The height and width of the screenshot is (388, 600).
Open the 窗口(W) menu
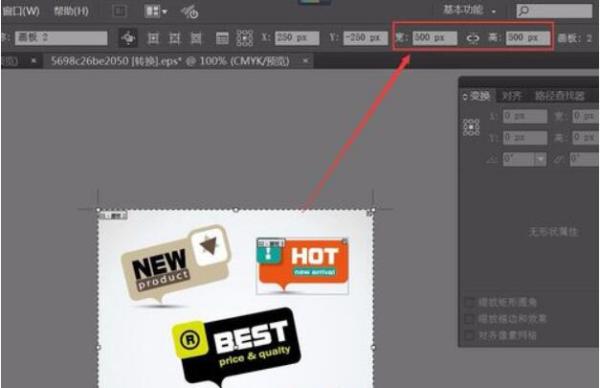point(21,11)
